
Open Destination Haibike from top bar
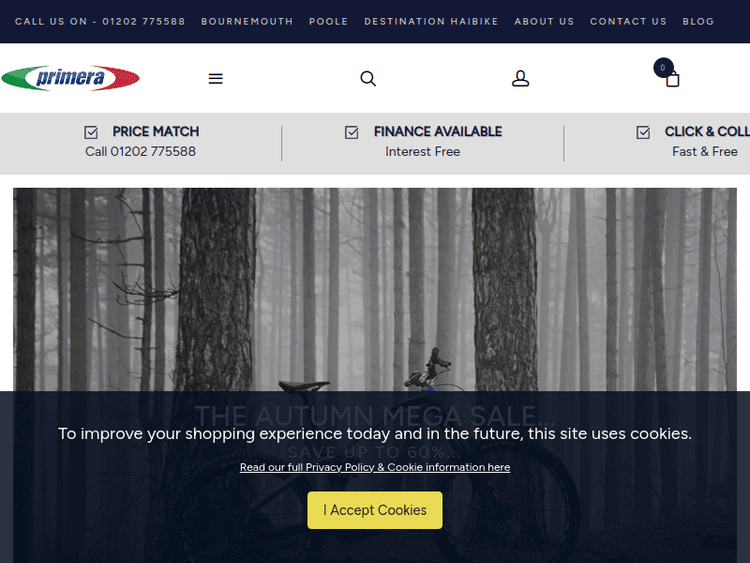coord(431,21)
